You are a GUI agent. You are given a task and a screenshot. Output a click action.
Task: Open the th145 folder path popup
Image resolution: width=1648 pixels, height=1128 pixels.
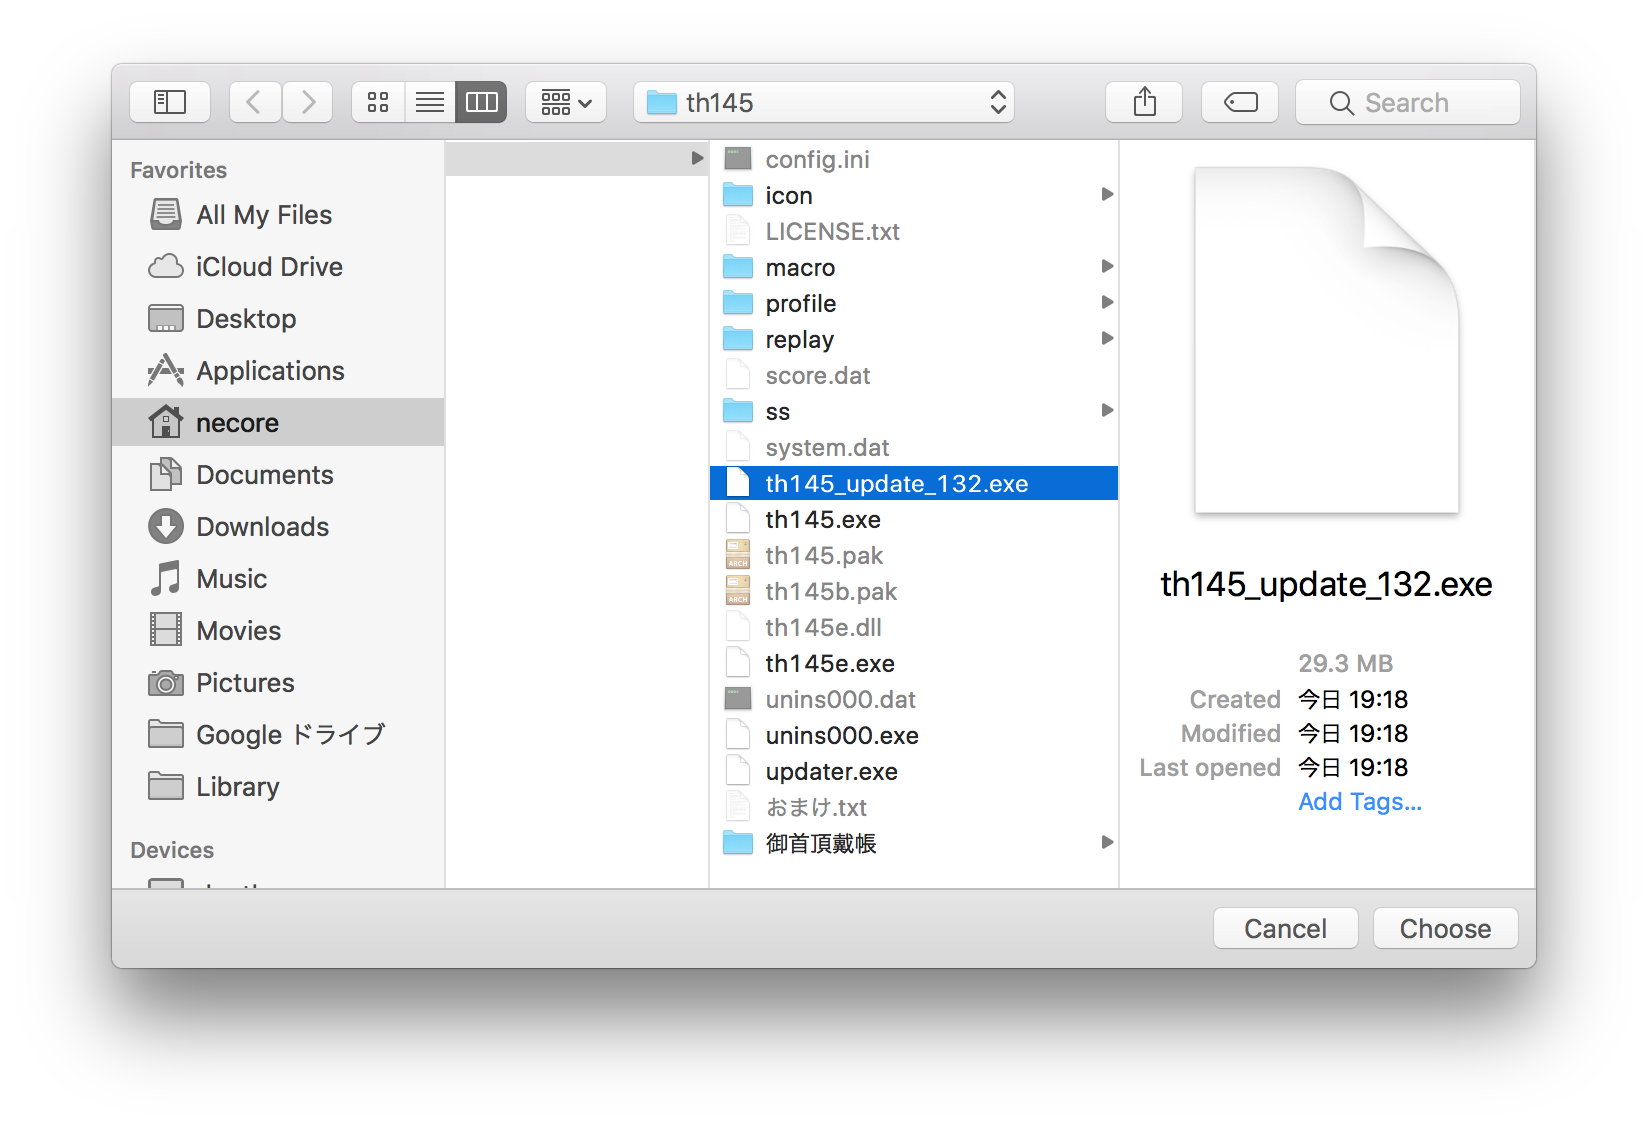pos(824,102)
